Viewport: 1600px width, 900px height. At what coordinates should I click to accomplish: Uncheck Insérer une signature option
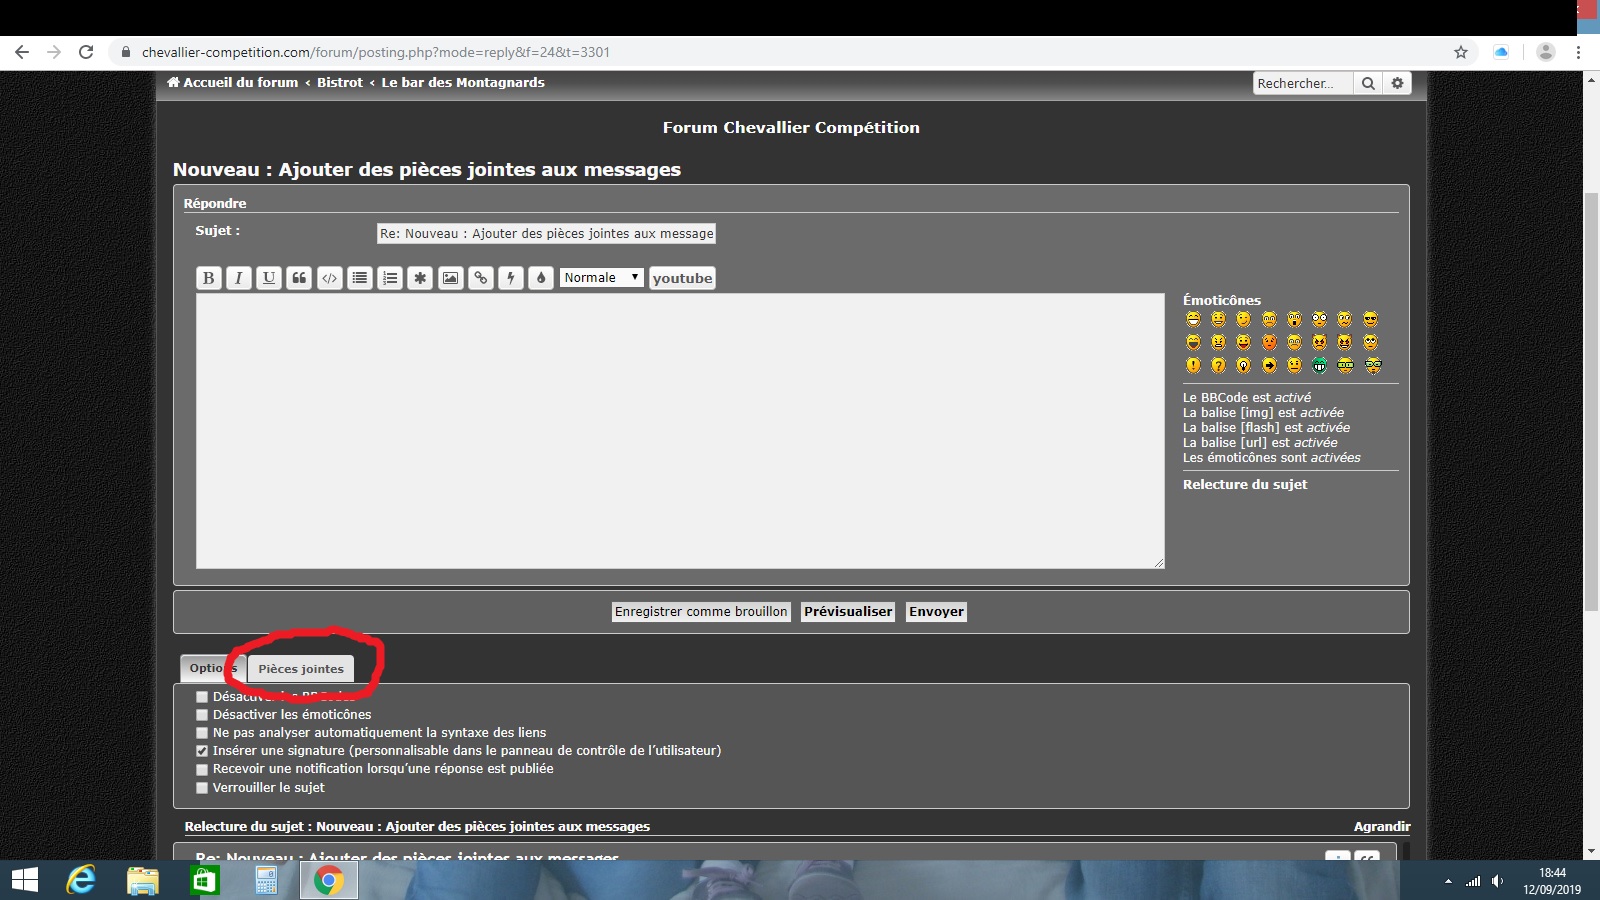click(202, 751)
